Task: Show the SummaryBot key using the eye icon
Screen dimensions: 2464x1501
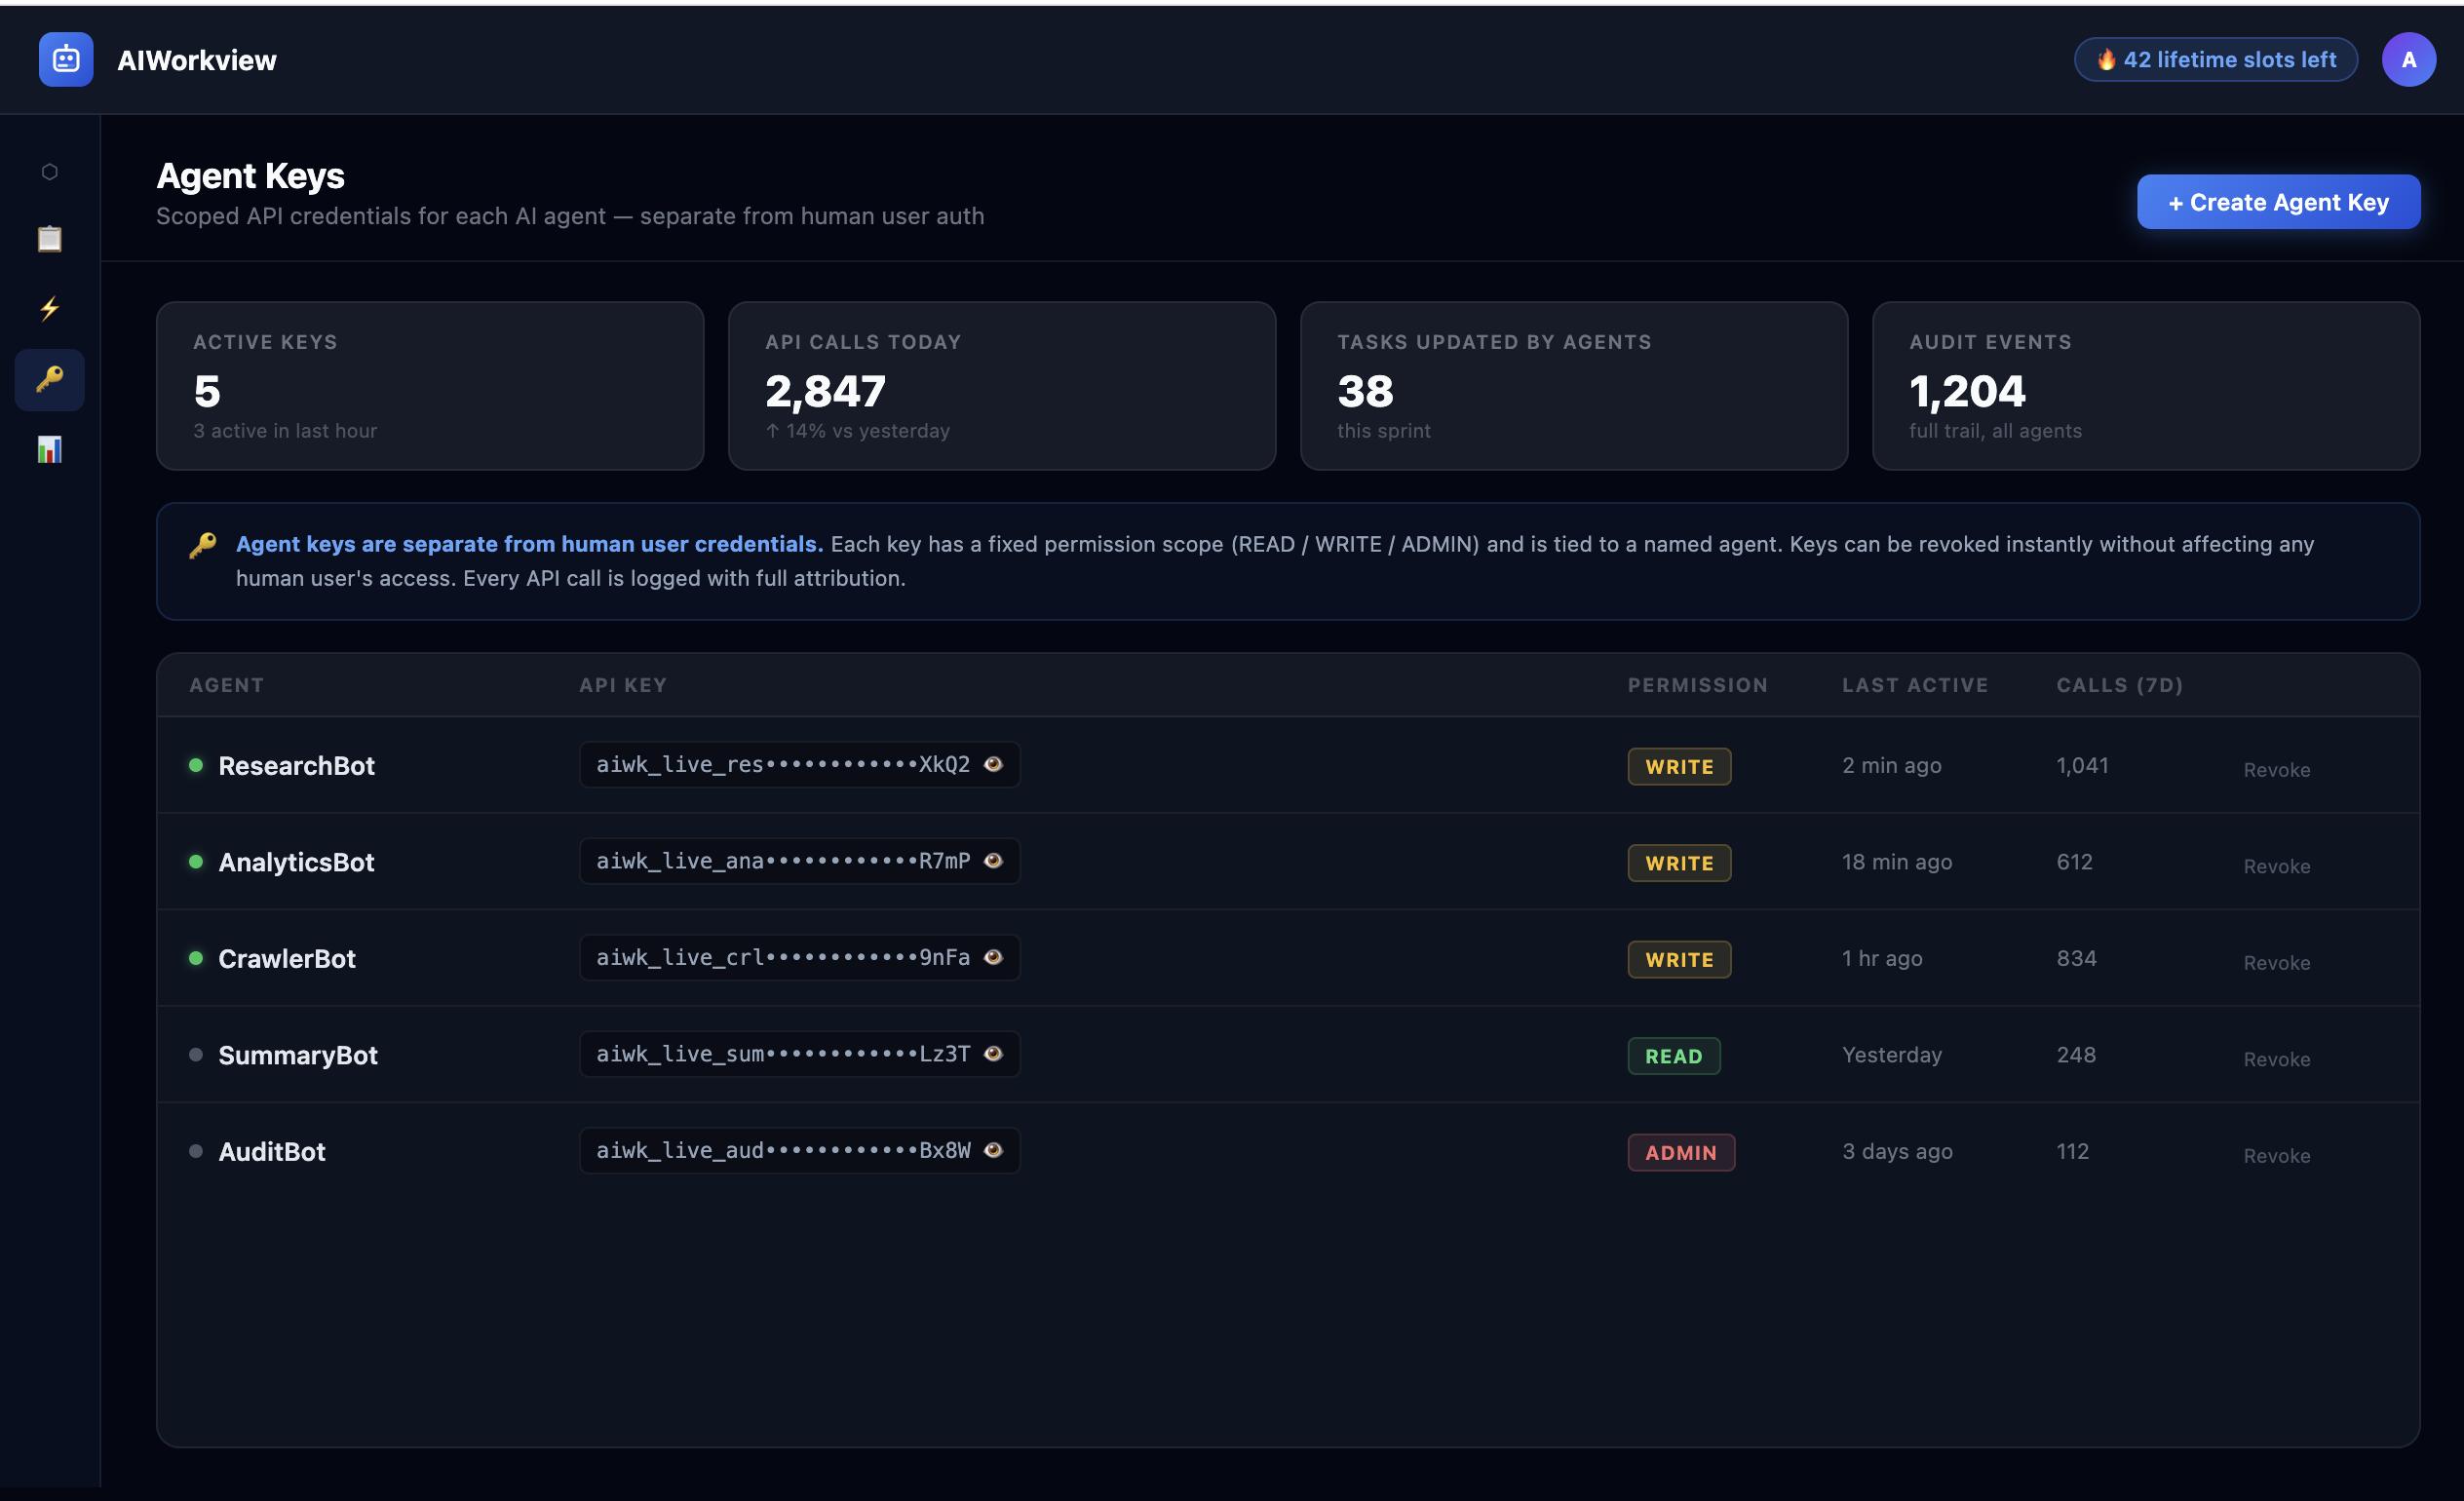Action: [993, 1054]
